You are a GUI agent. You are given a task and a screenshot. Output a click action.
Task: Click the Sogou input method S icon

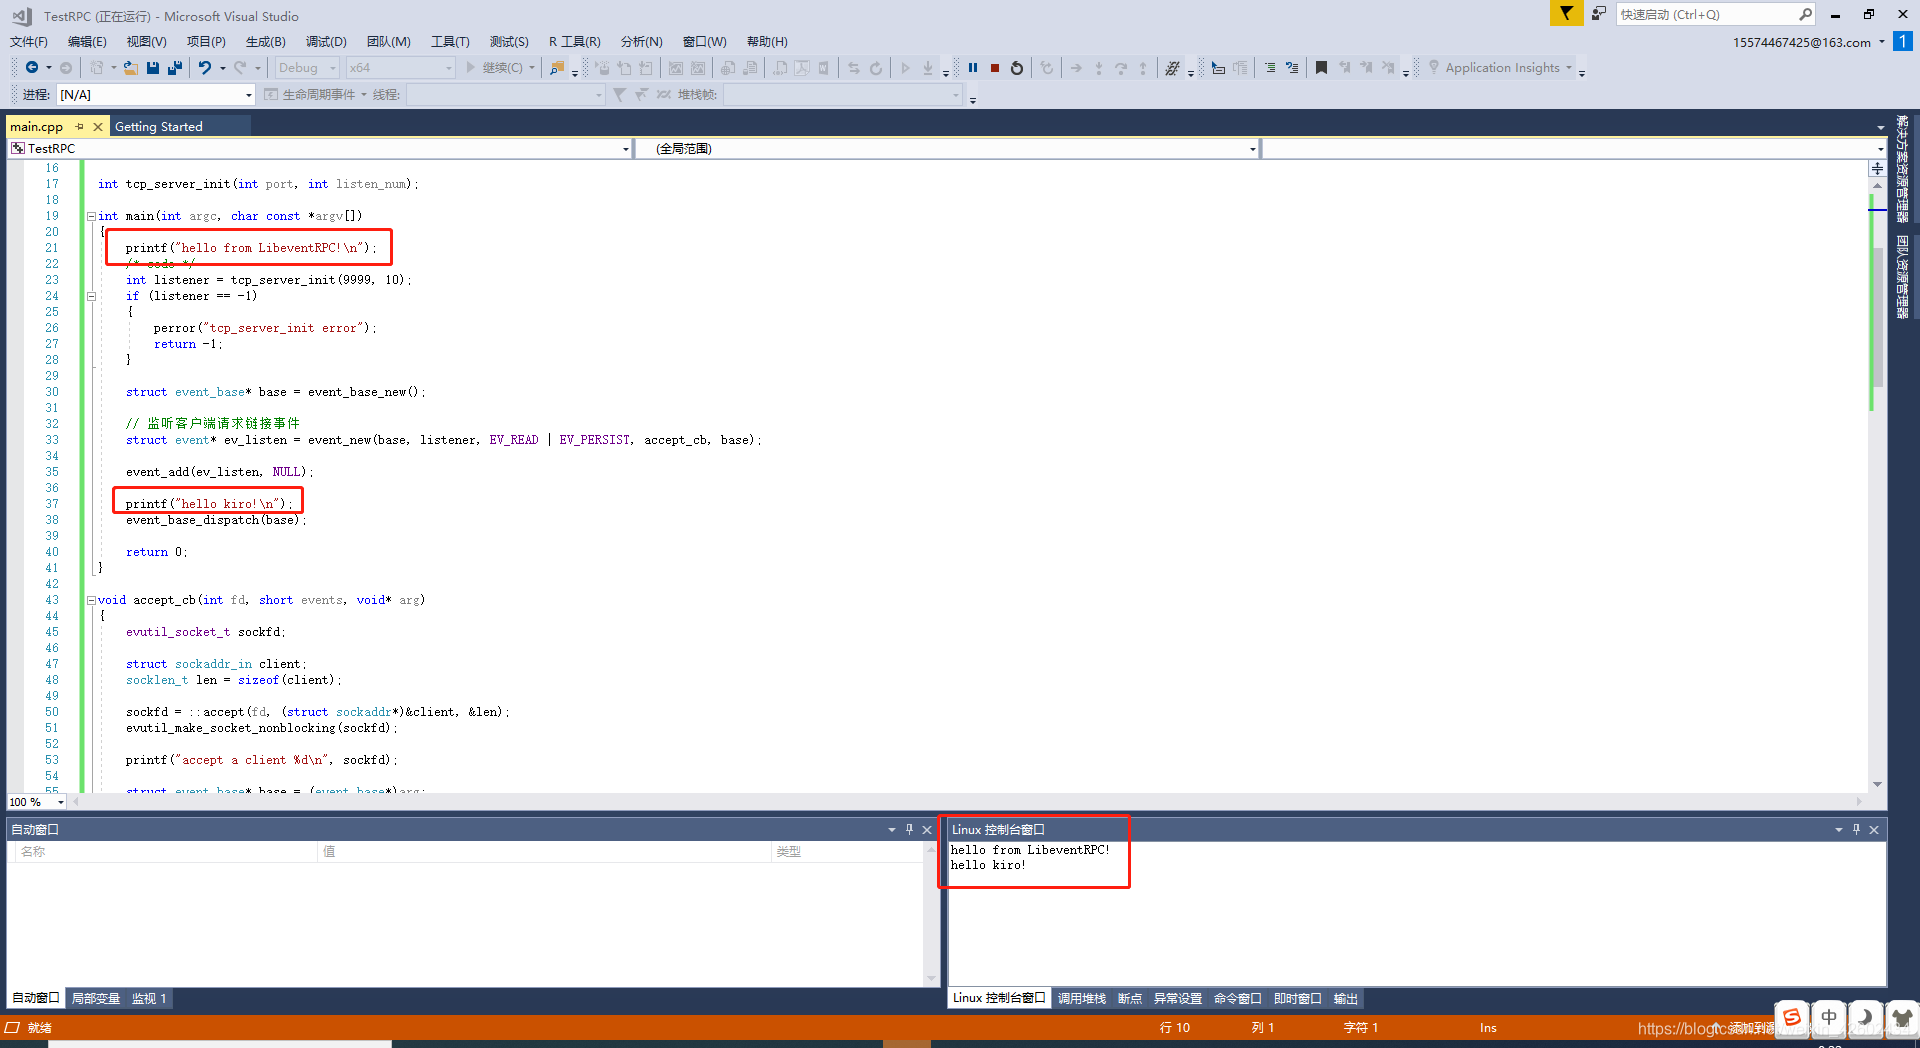[x=1792, y=1017]
